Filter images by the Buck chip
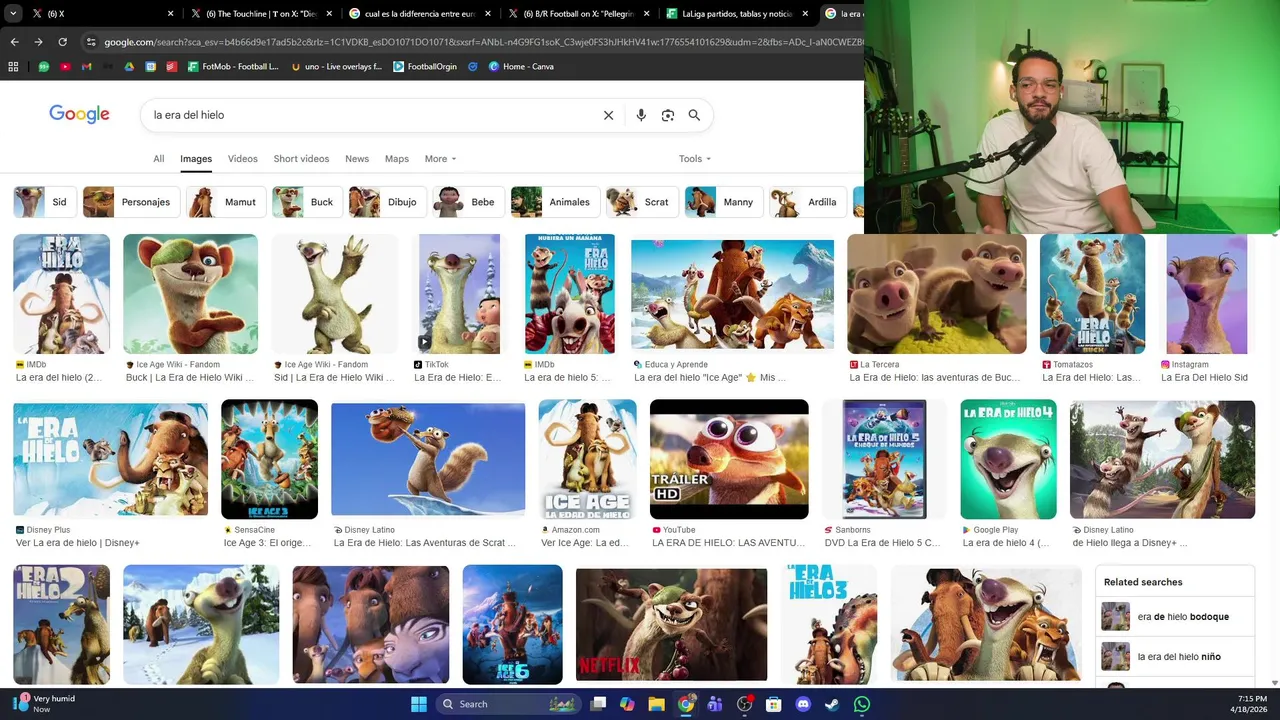Screen dimensions: 1280x720 click(307, 202)
